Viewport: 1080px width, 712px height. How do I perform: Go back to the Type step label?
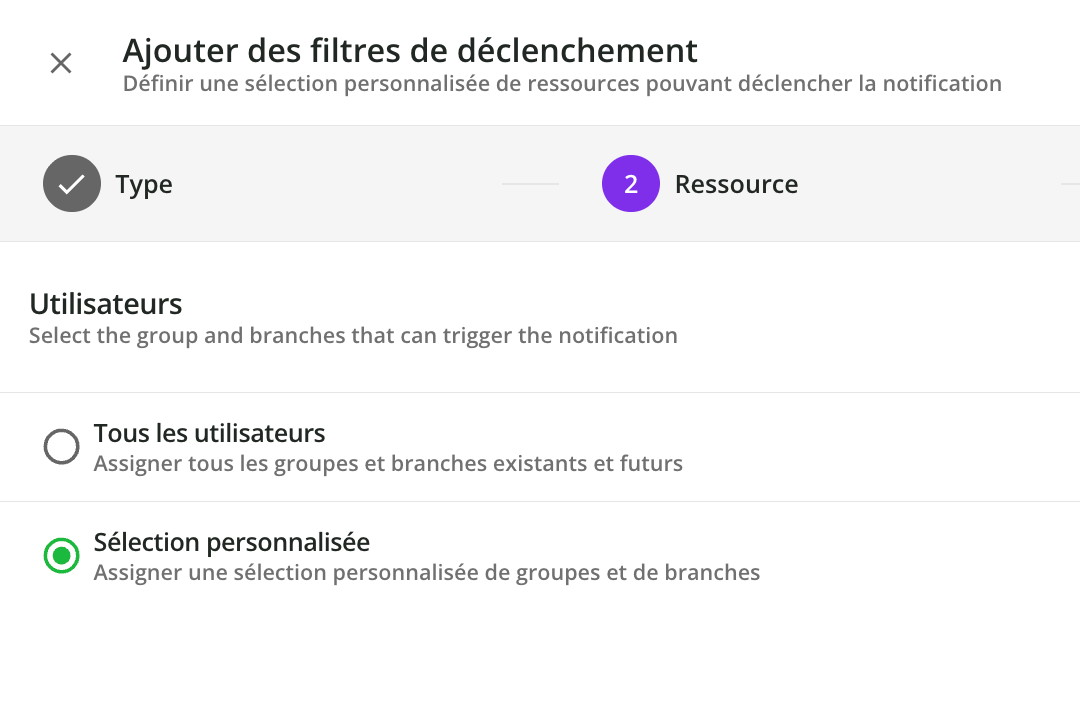coord(144,185)
